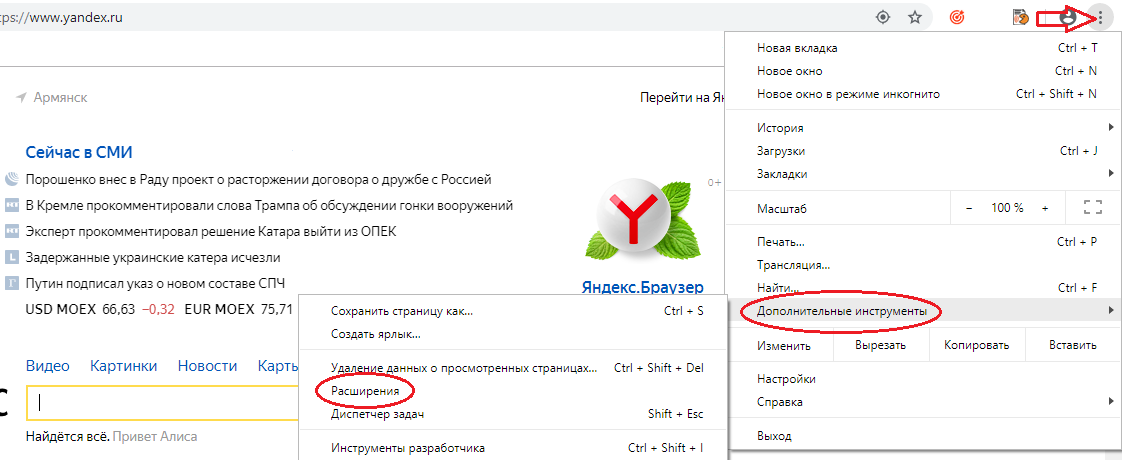Click news source icon beside Кремле headline

click(11, 206)
